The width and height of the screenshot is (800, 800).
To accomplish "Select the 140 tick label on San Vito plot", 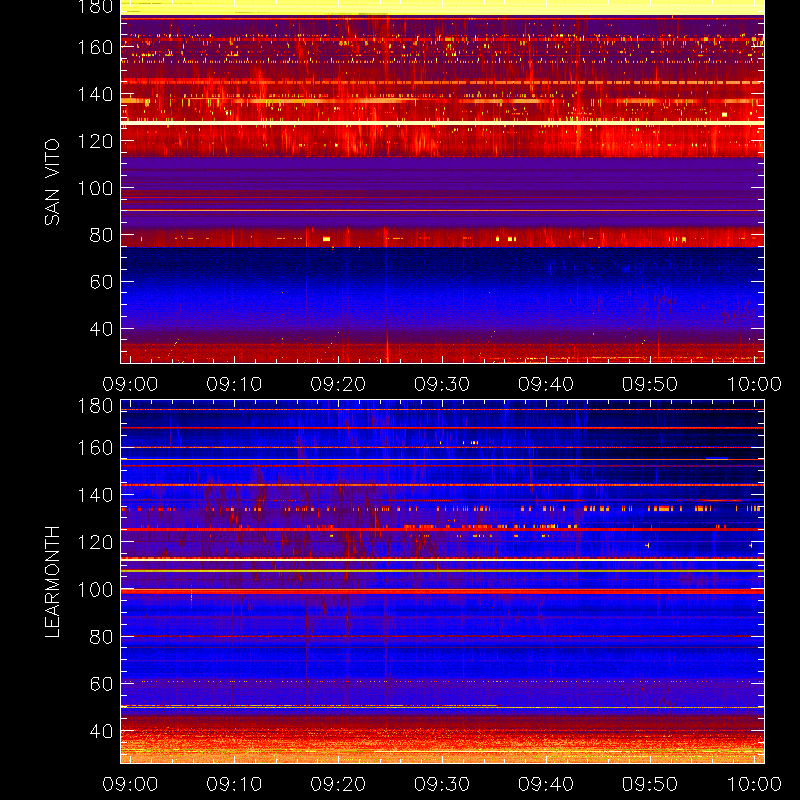I will pos(95,94).
